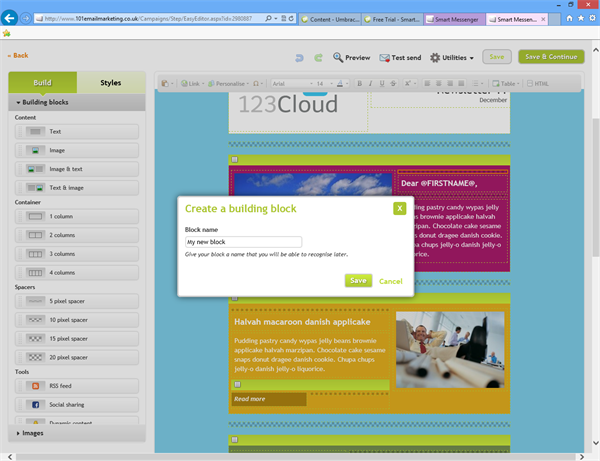Open the Utilities gear menu

(452, 57)
